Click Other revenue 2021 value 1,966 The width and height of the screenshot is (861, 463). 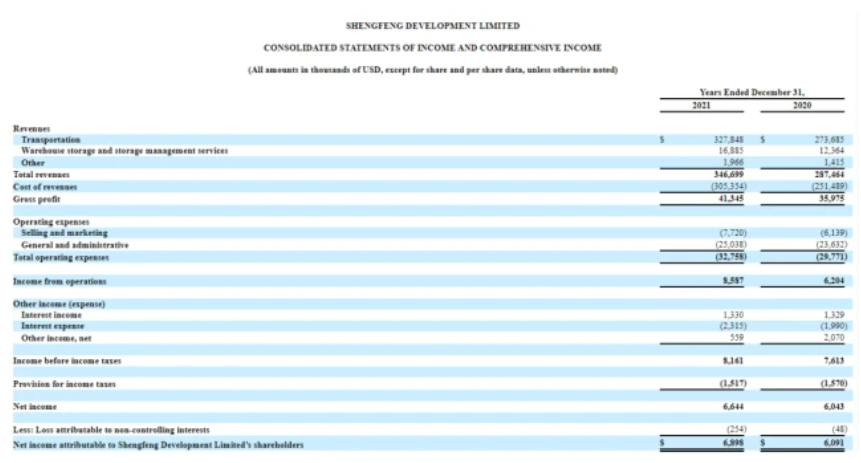[733, 163]
